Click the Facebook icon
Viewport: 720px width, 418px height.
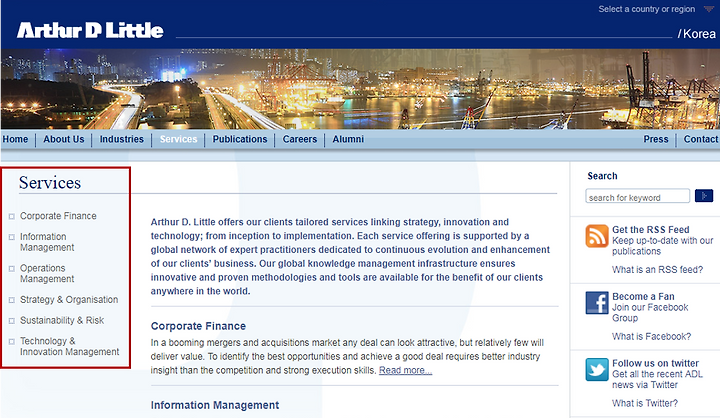pos(596,303)
